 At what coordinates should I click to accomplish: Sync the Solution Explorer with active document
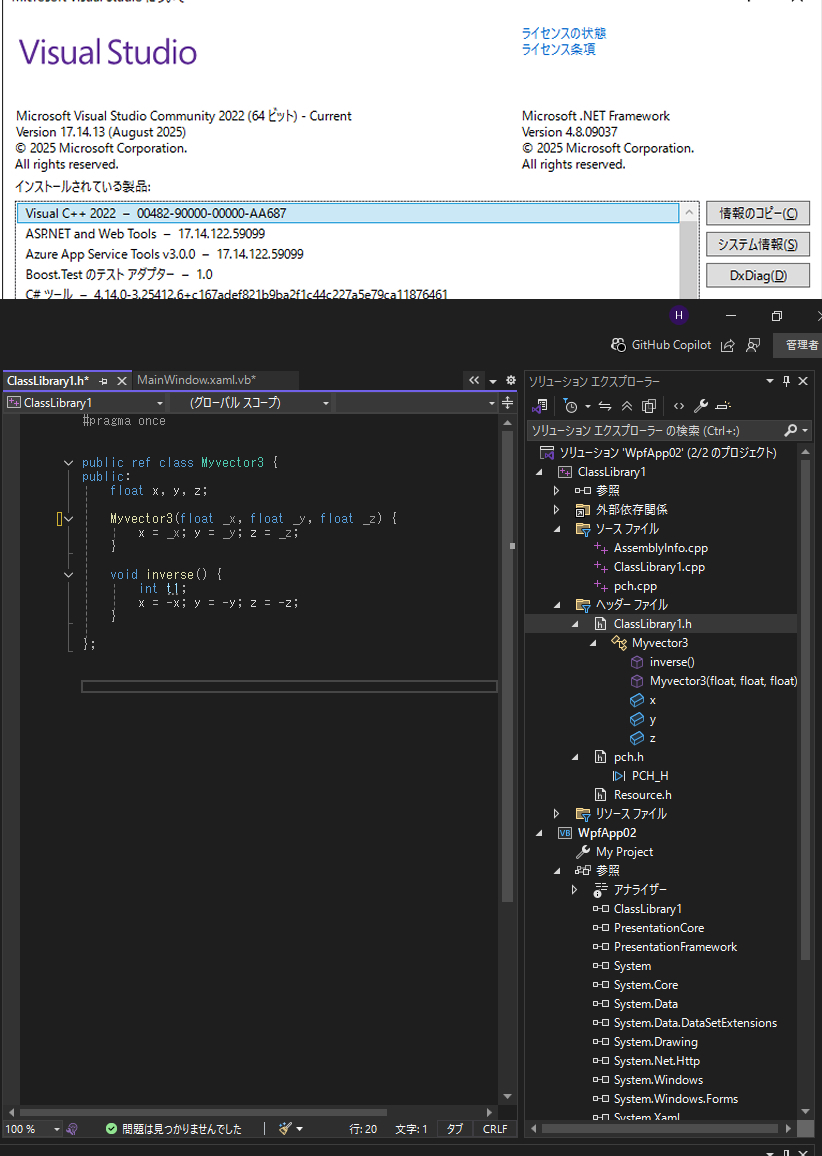coord(606,405)
